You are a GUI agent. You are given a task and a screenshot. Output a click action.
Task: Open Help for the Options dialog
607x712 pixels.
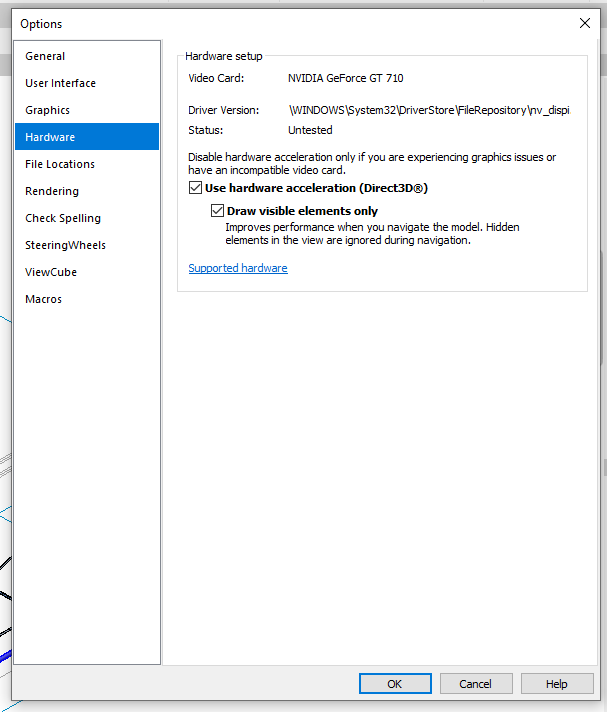point(557,683)
